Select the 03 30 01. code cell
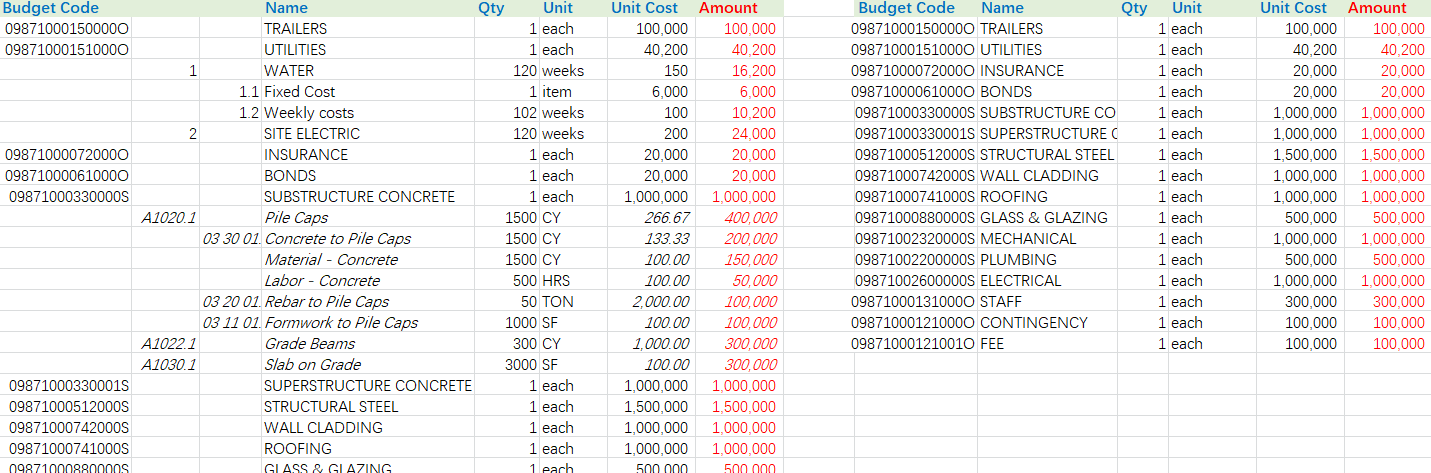Screen dimensions: 1431x473 232,239
